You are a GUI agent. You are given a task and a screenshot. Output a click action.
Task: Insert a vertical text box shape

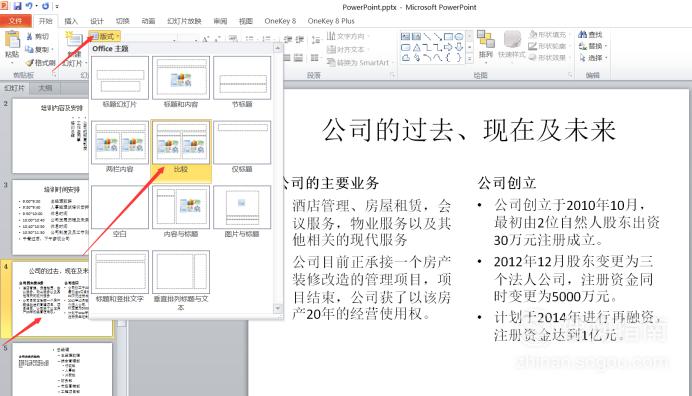pos(416,37)
